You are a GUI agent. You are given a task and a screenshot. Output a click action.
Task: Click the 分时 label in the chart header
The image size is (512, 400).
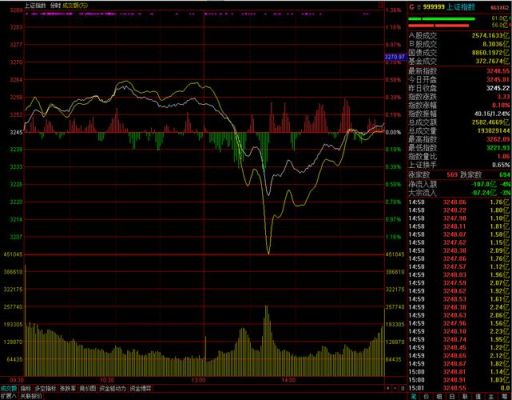pyautogui.click(x=55, y=5)
